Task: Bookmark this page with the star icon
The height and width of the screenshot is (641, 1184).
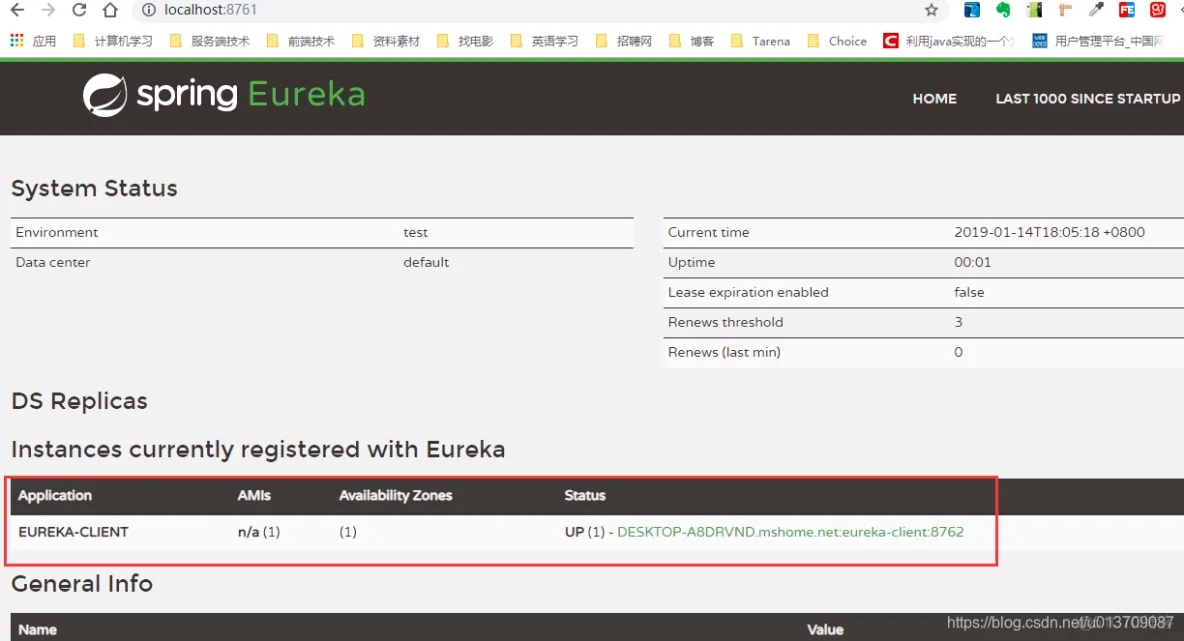Action: coord(931,10)
